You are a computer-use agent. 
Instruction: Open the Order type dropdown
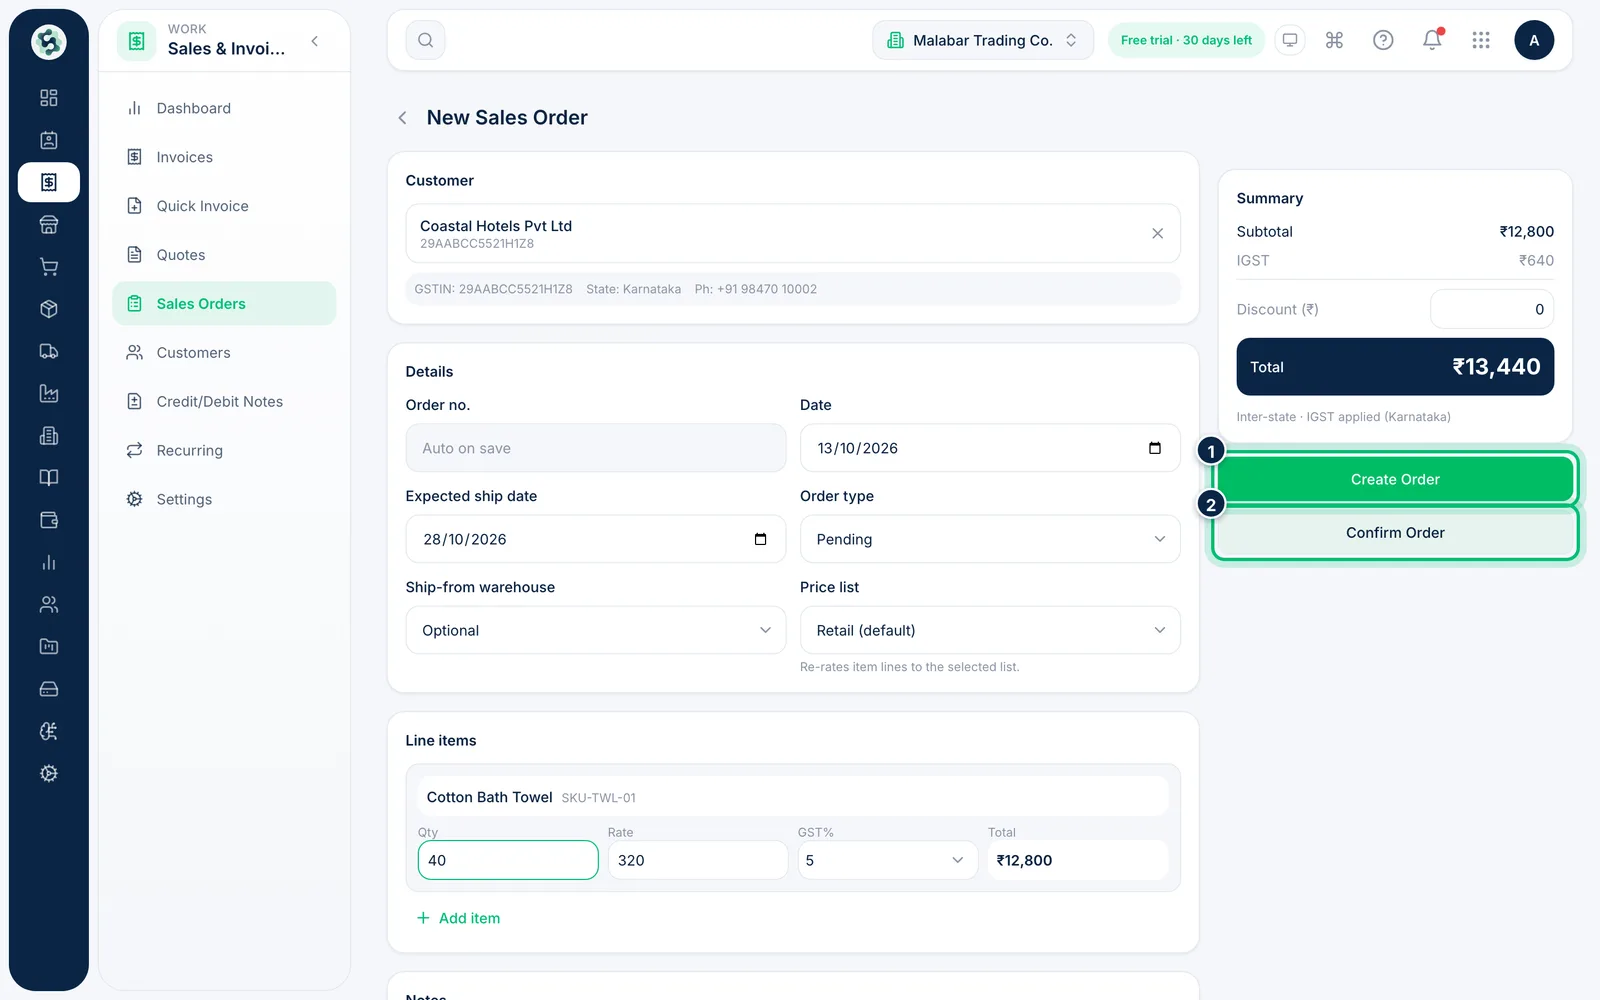pos(990,539)
